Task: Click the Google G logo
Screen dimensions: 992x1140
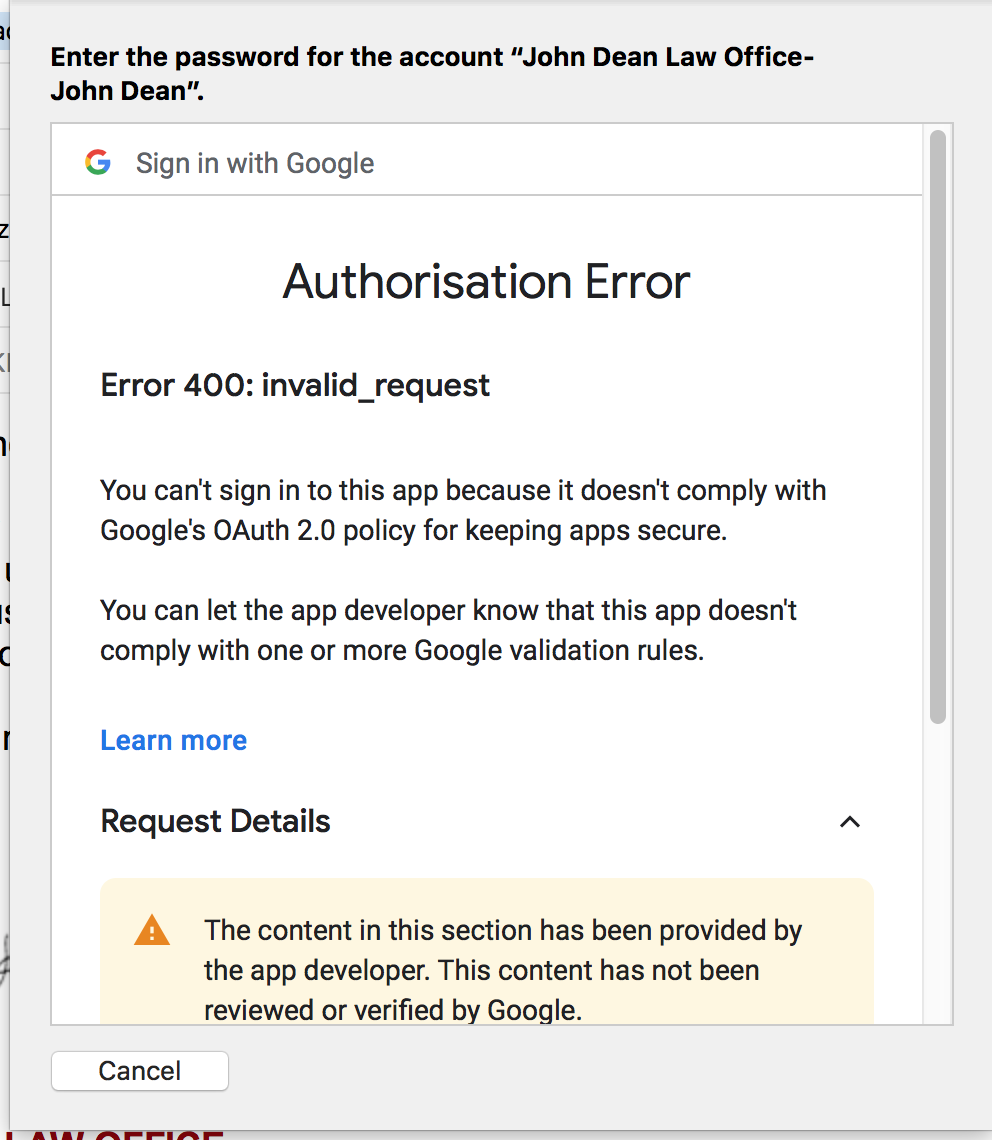Action: click(x=98, y=162)
